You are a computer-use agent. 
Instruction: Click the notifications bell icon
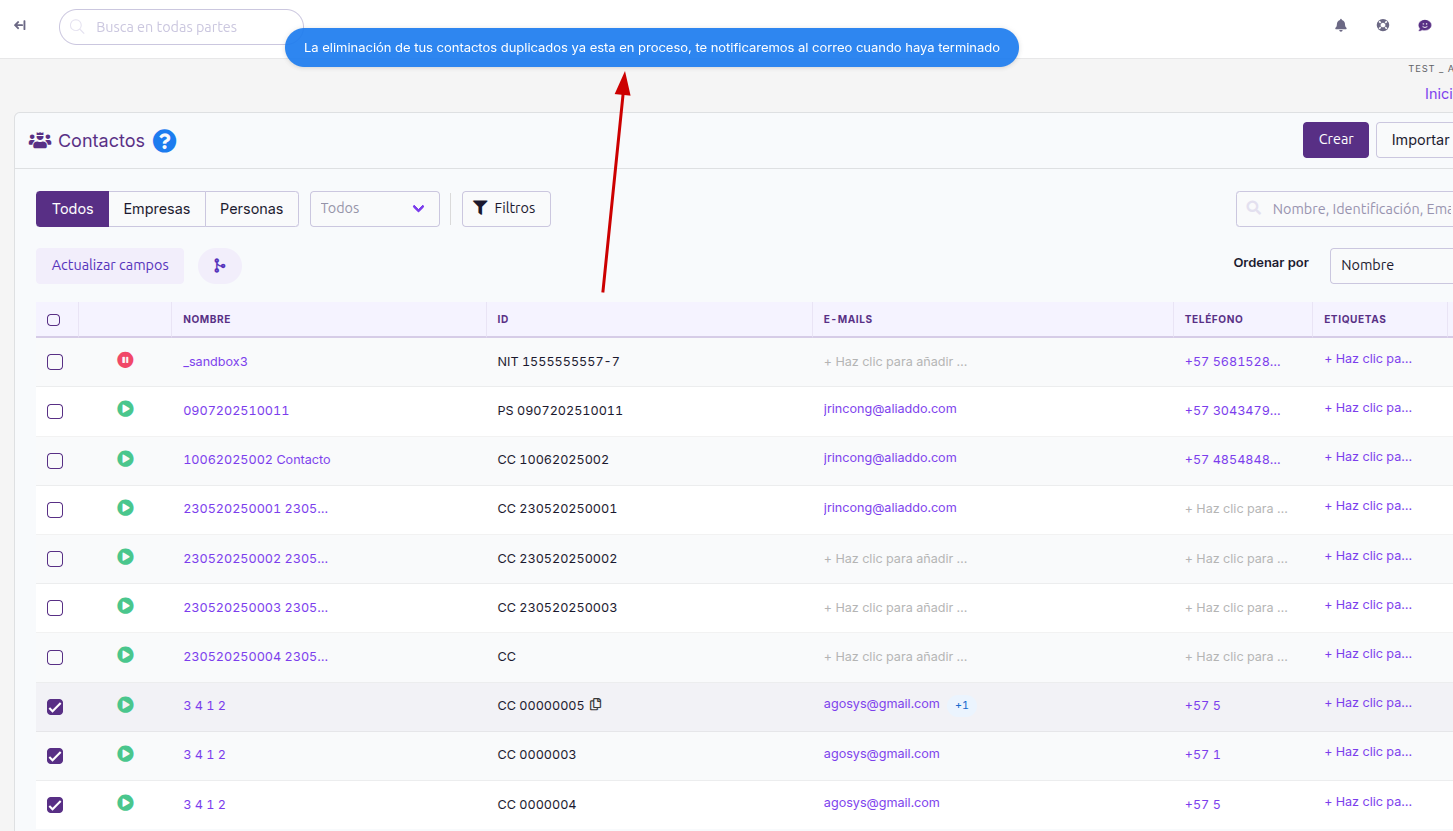pyautogui.click(x=1341, y=26)
